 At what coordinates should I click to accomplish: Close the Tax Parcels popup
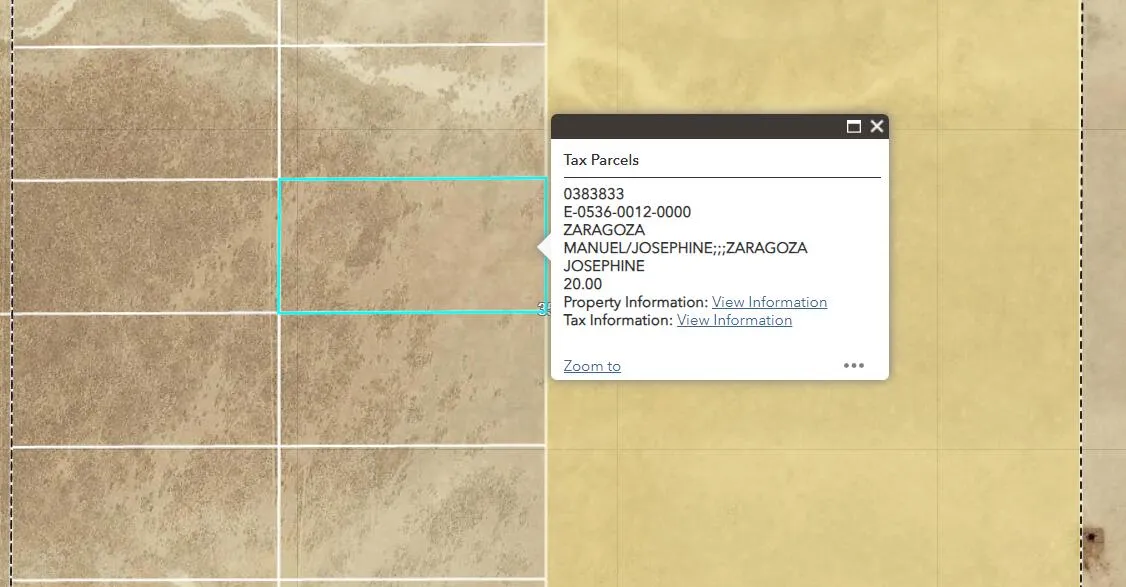tap(877, 127)
